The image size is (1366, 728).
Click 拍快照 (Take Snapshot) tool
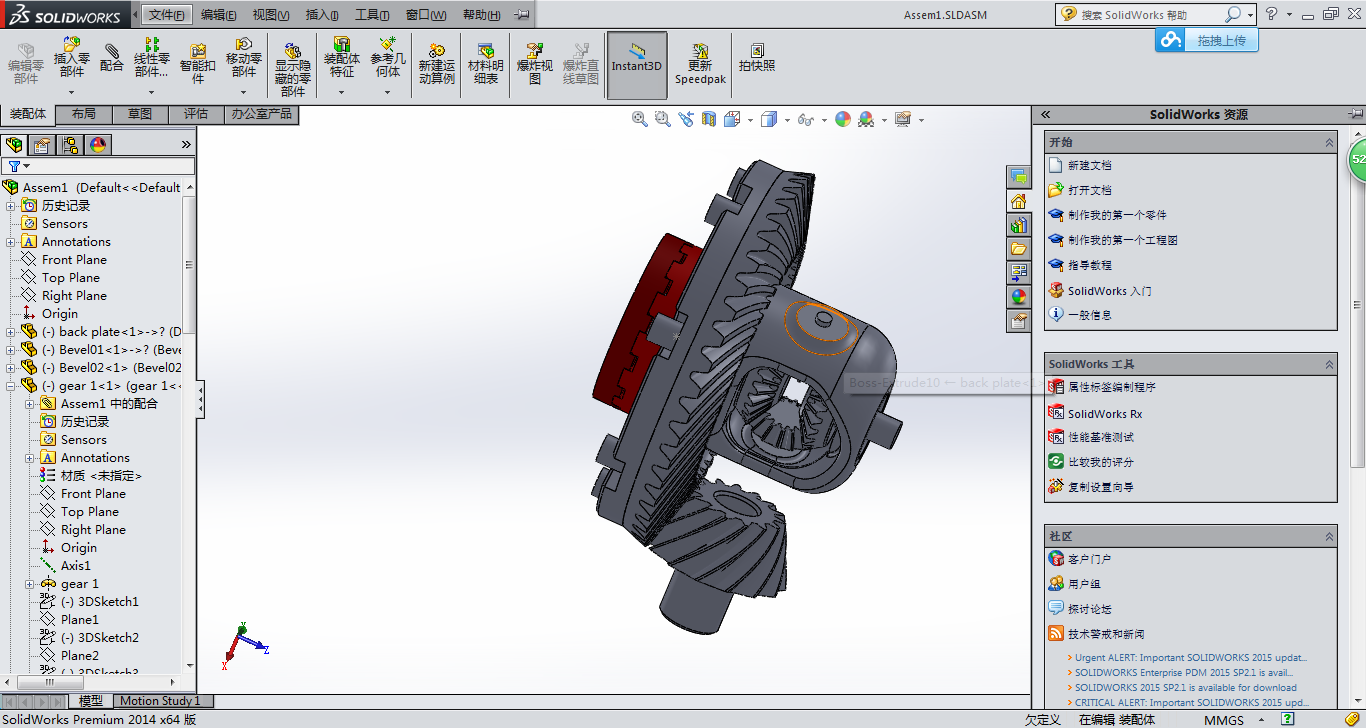757,58
